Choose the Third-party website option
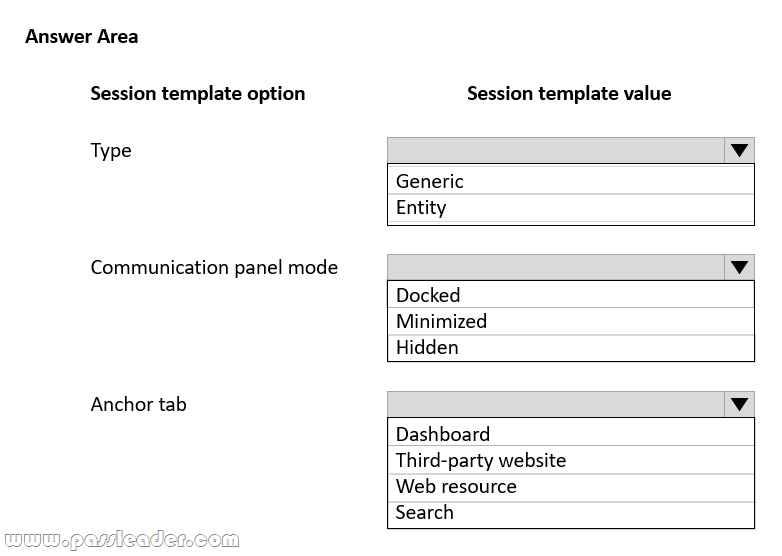This screenshot has width=782, height=556. [481, 461]
